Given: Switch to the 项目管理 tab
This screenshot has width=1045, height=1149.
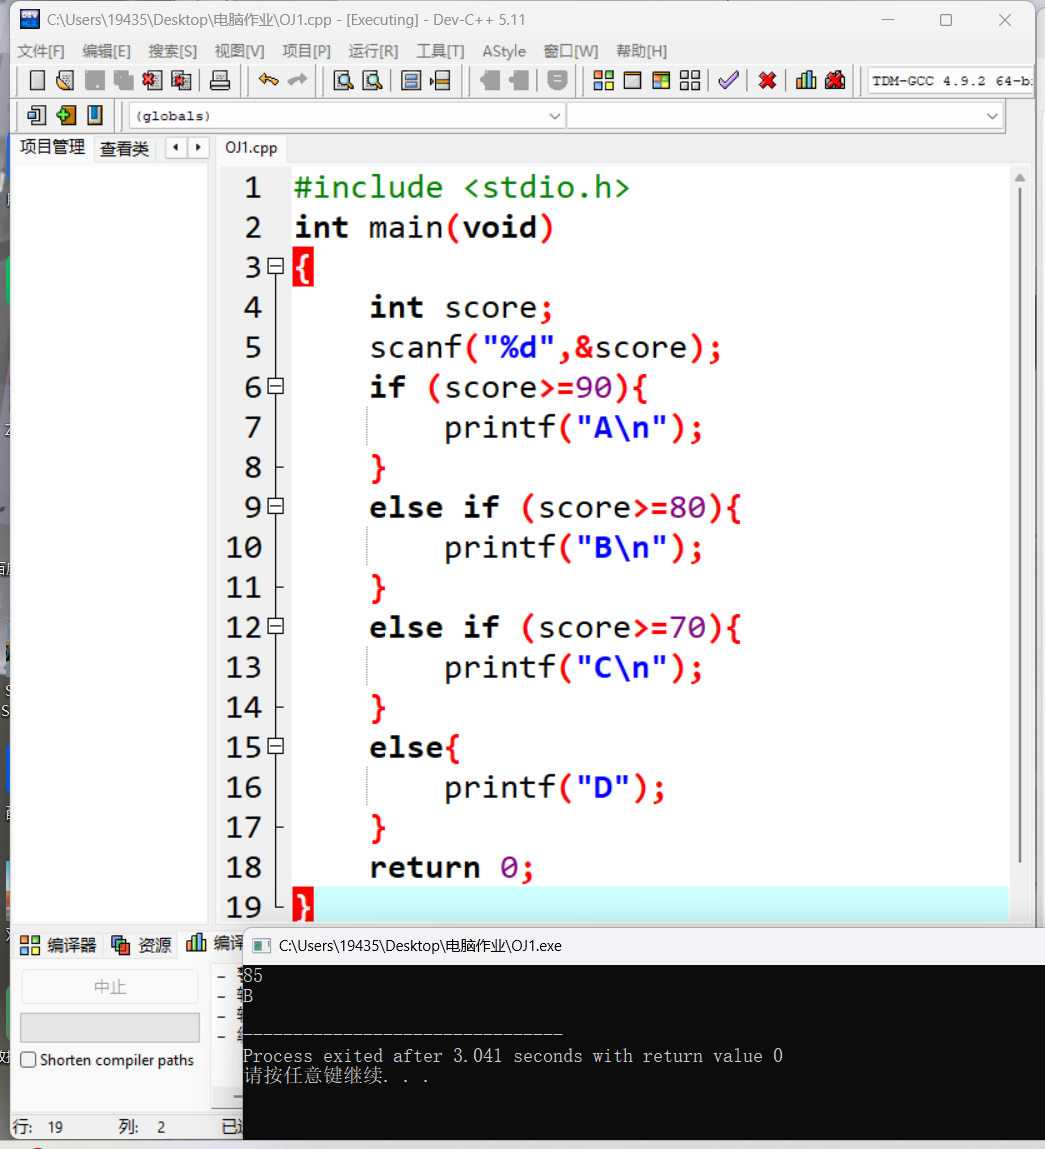Looking at the screenshot, I should tap(52, 147).
